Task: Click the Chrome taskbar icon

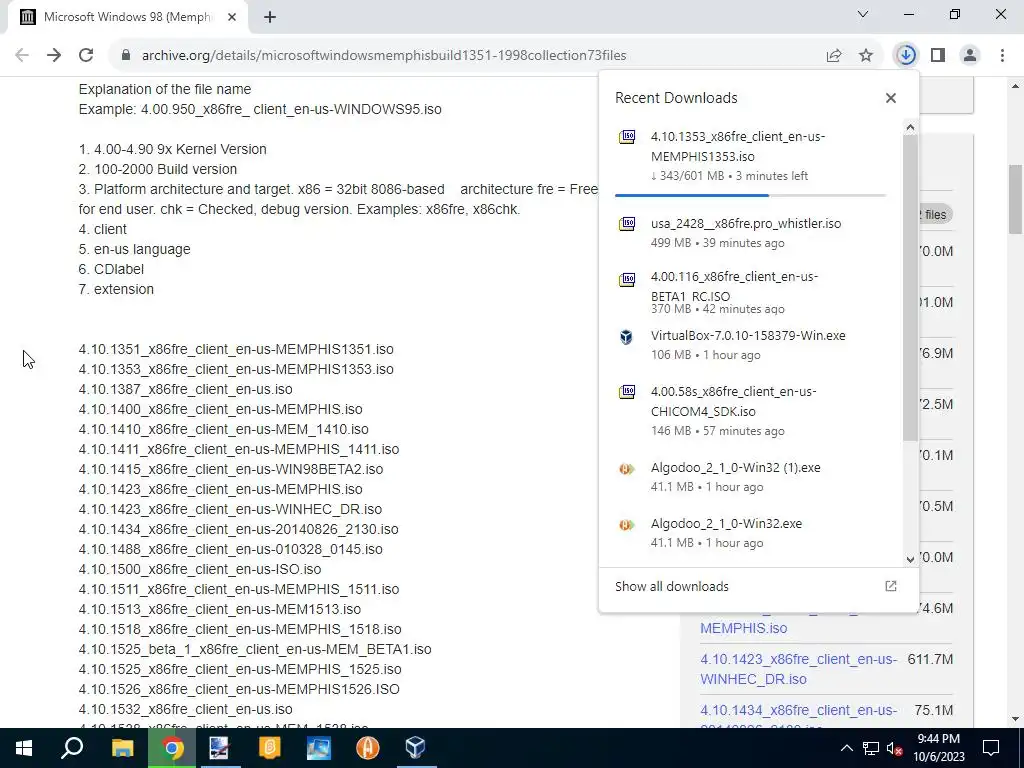Action: (172, 748)
